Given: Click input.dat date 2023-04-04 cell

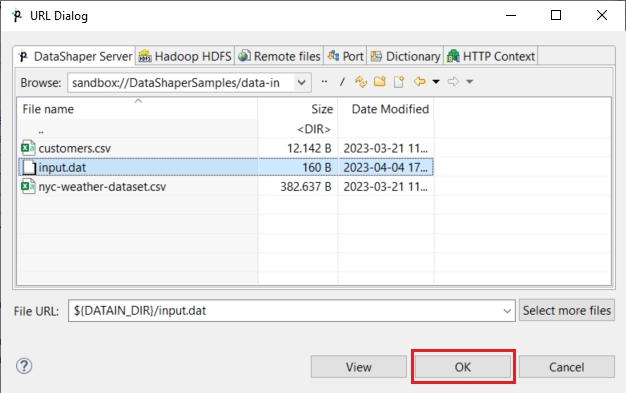Looking at the screenshot, I should (x=386, y=167).
